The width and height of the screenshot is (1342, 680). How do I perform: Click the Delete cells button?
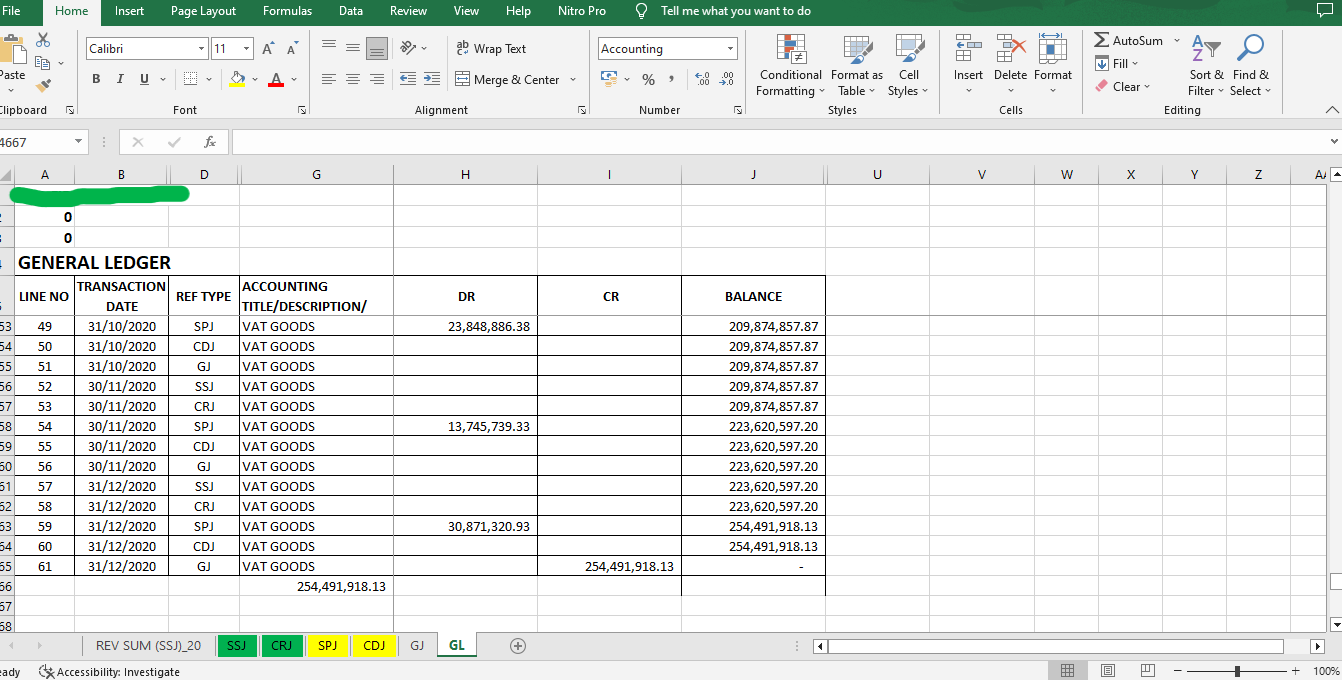coord(1010,66)
